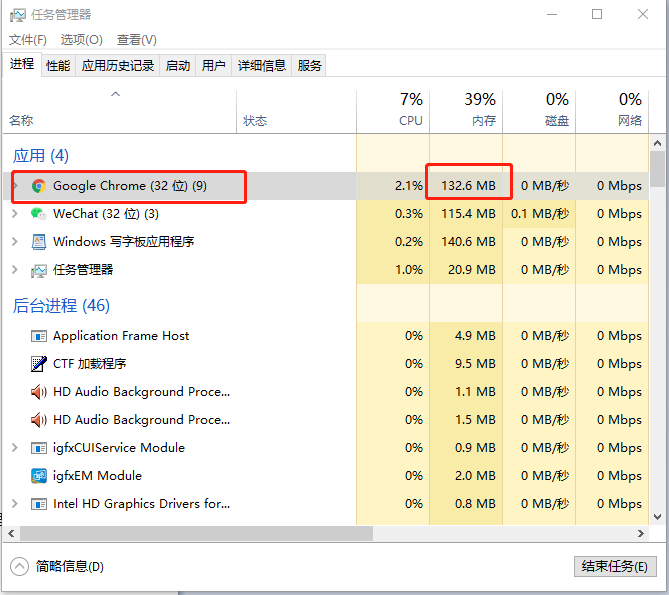Click the Google Chrome app icon

point(39,186)
